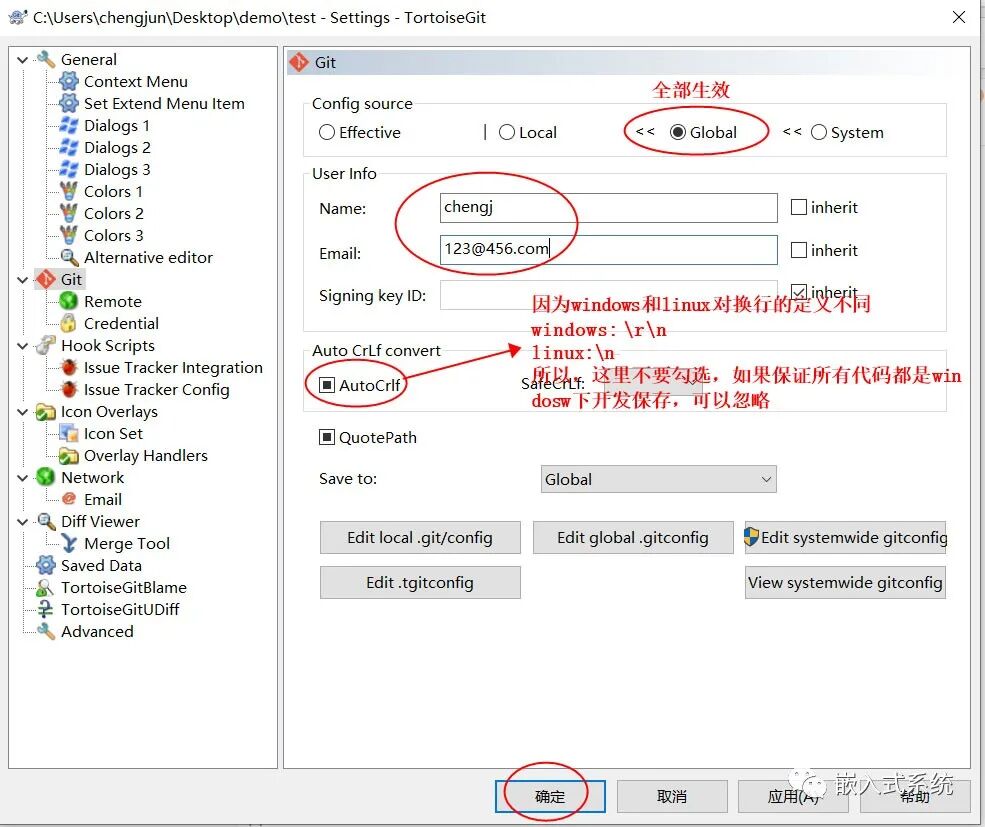Click the Icon Overlays folder icon
Screen dimensions: 985x827
[46, 412]
